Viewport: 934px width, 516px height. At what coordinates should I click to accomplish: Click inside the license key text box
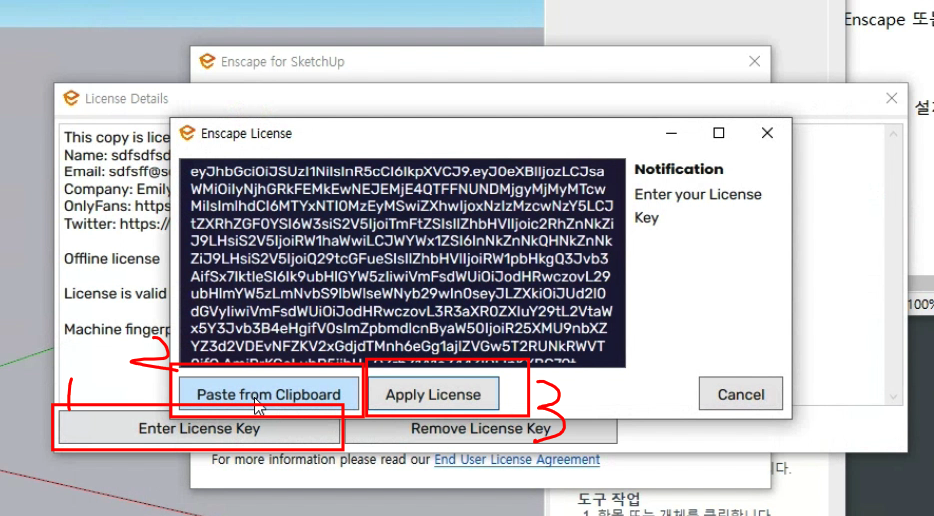(402, 263)
